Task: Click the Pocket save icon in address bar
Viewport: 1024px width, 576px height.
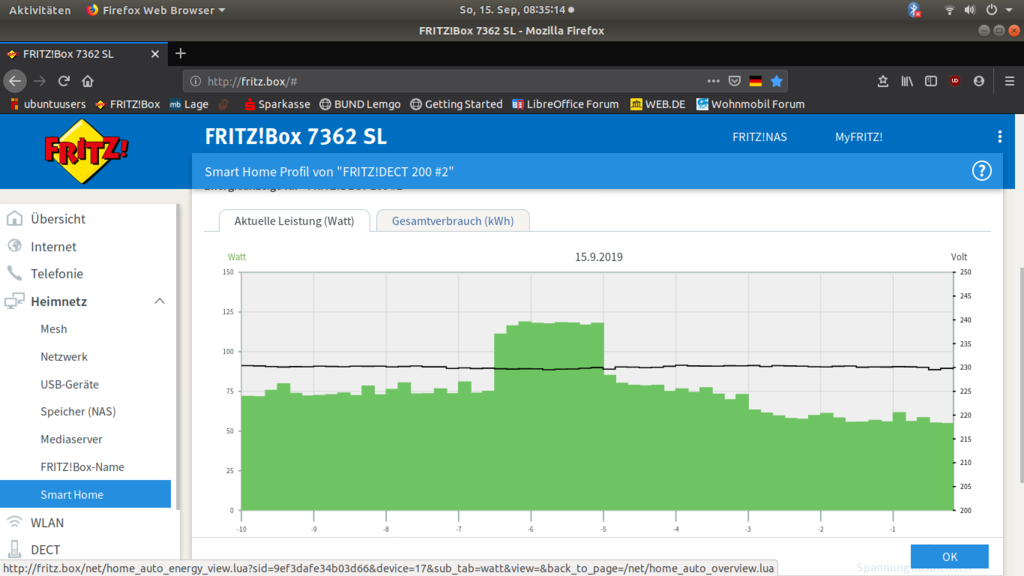Action: pos(735,81)
